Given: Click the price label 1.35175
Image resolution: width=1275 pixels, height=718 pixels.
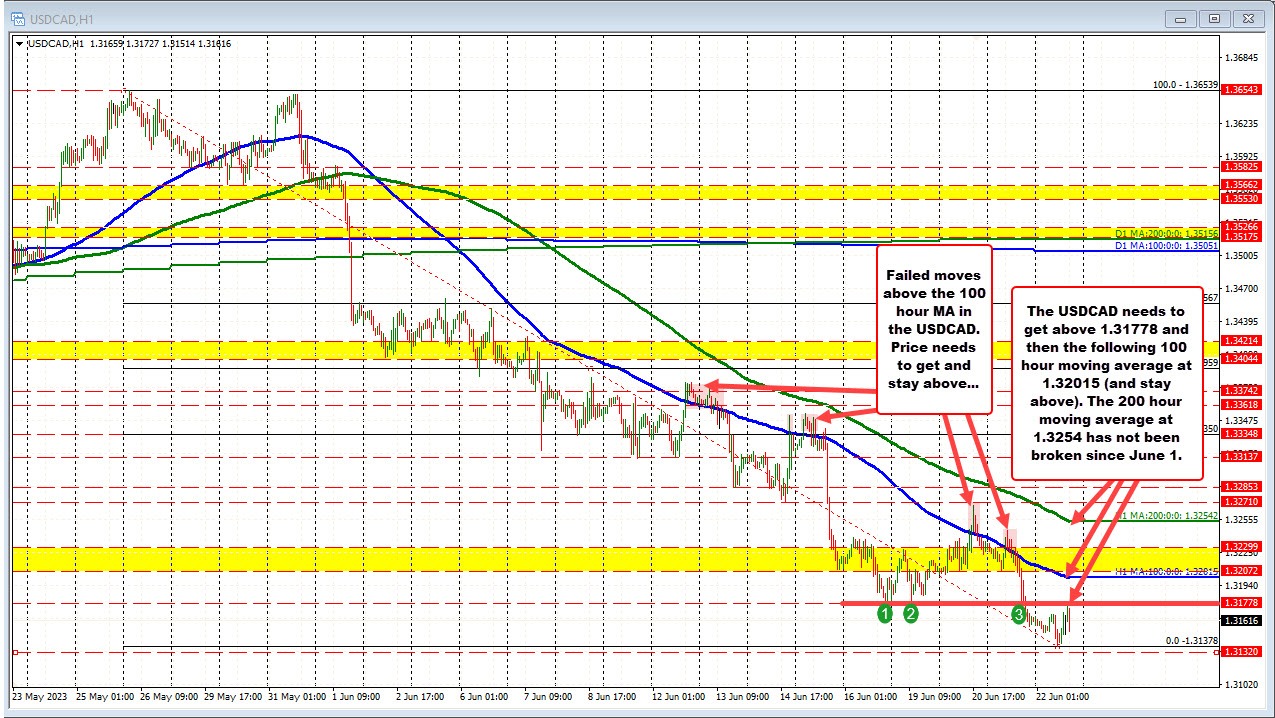Looking at the screenshot, I should [1239, 237].
